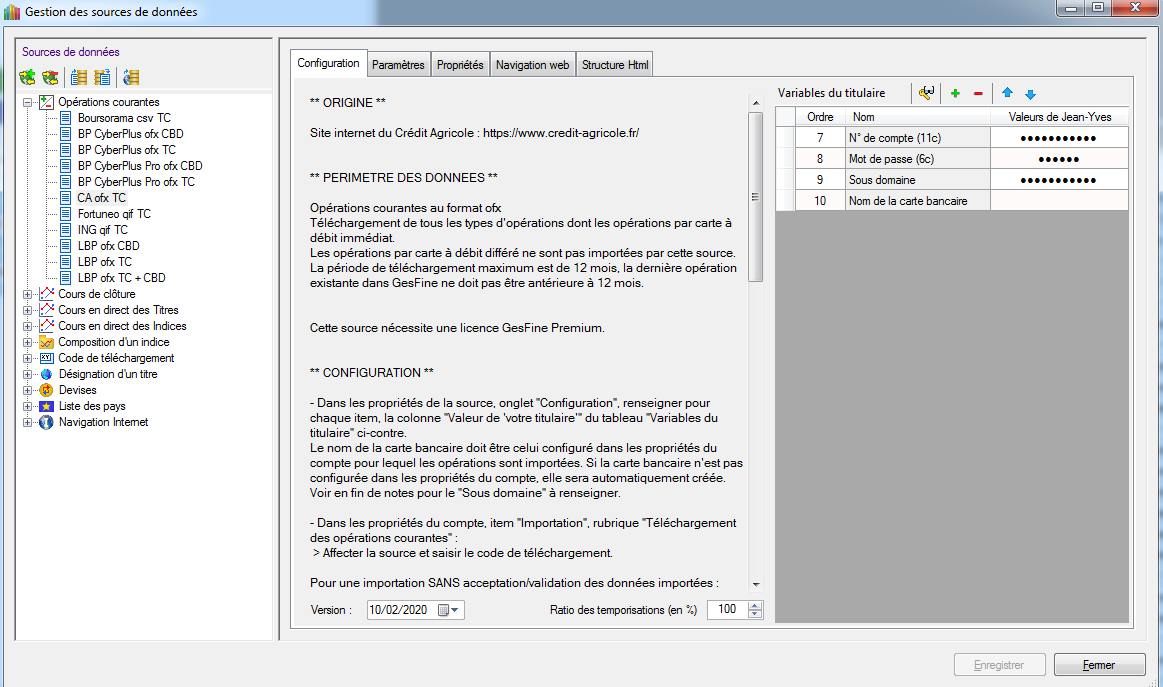This screenshot has width=1163, height=687.
Task: Click the globe database download icon
Action: 131,77
